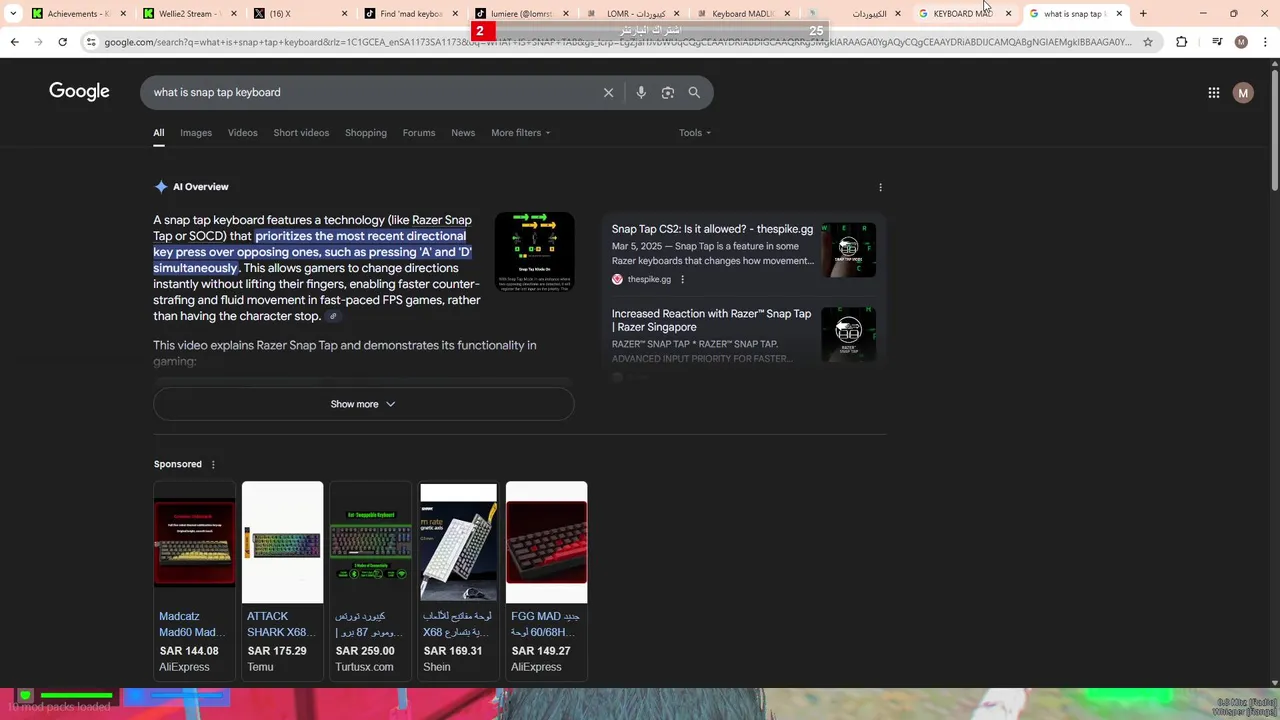Viewport: 1280px width, 720px height.
Task: Select the All results tab
Action: pyautogui.click(x=158, y=133)
